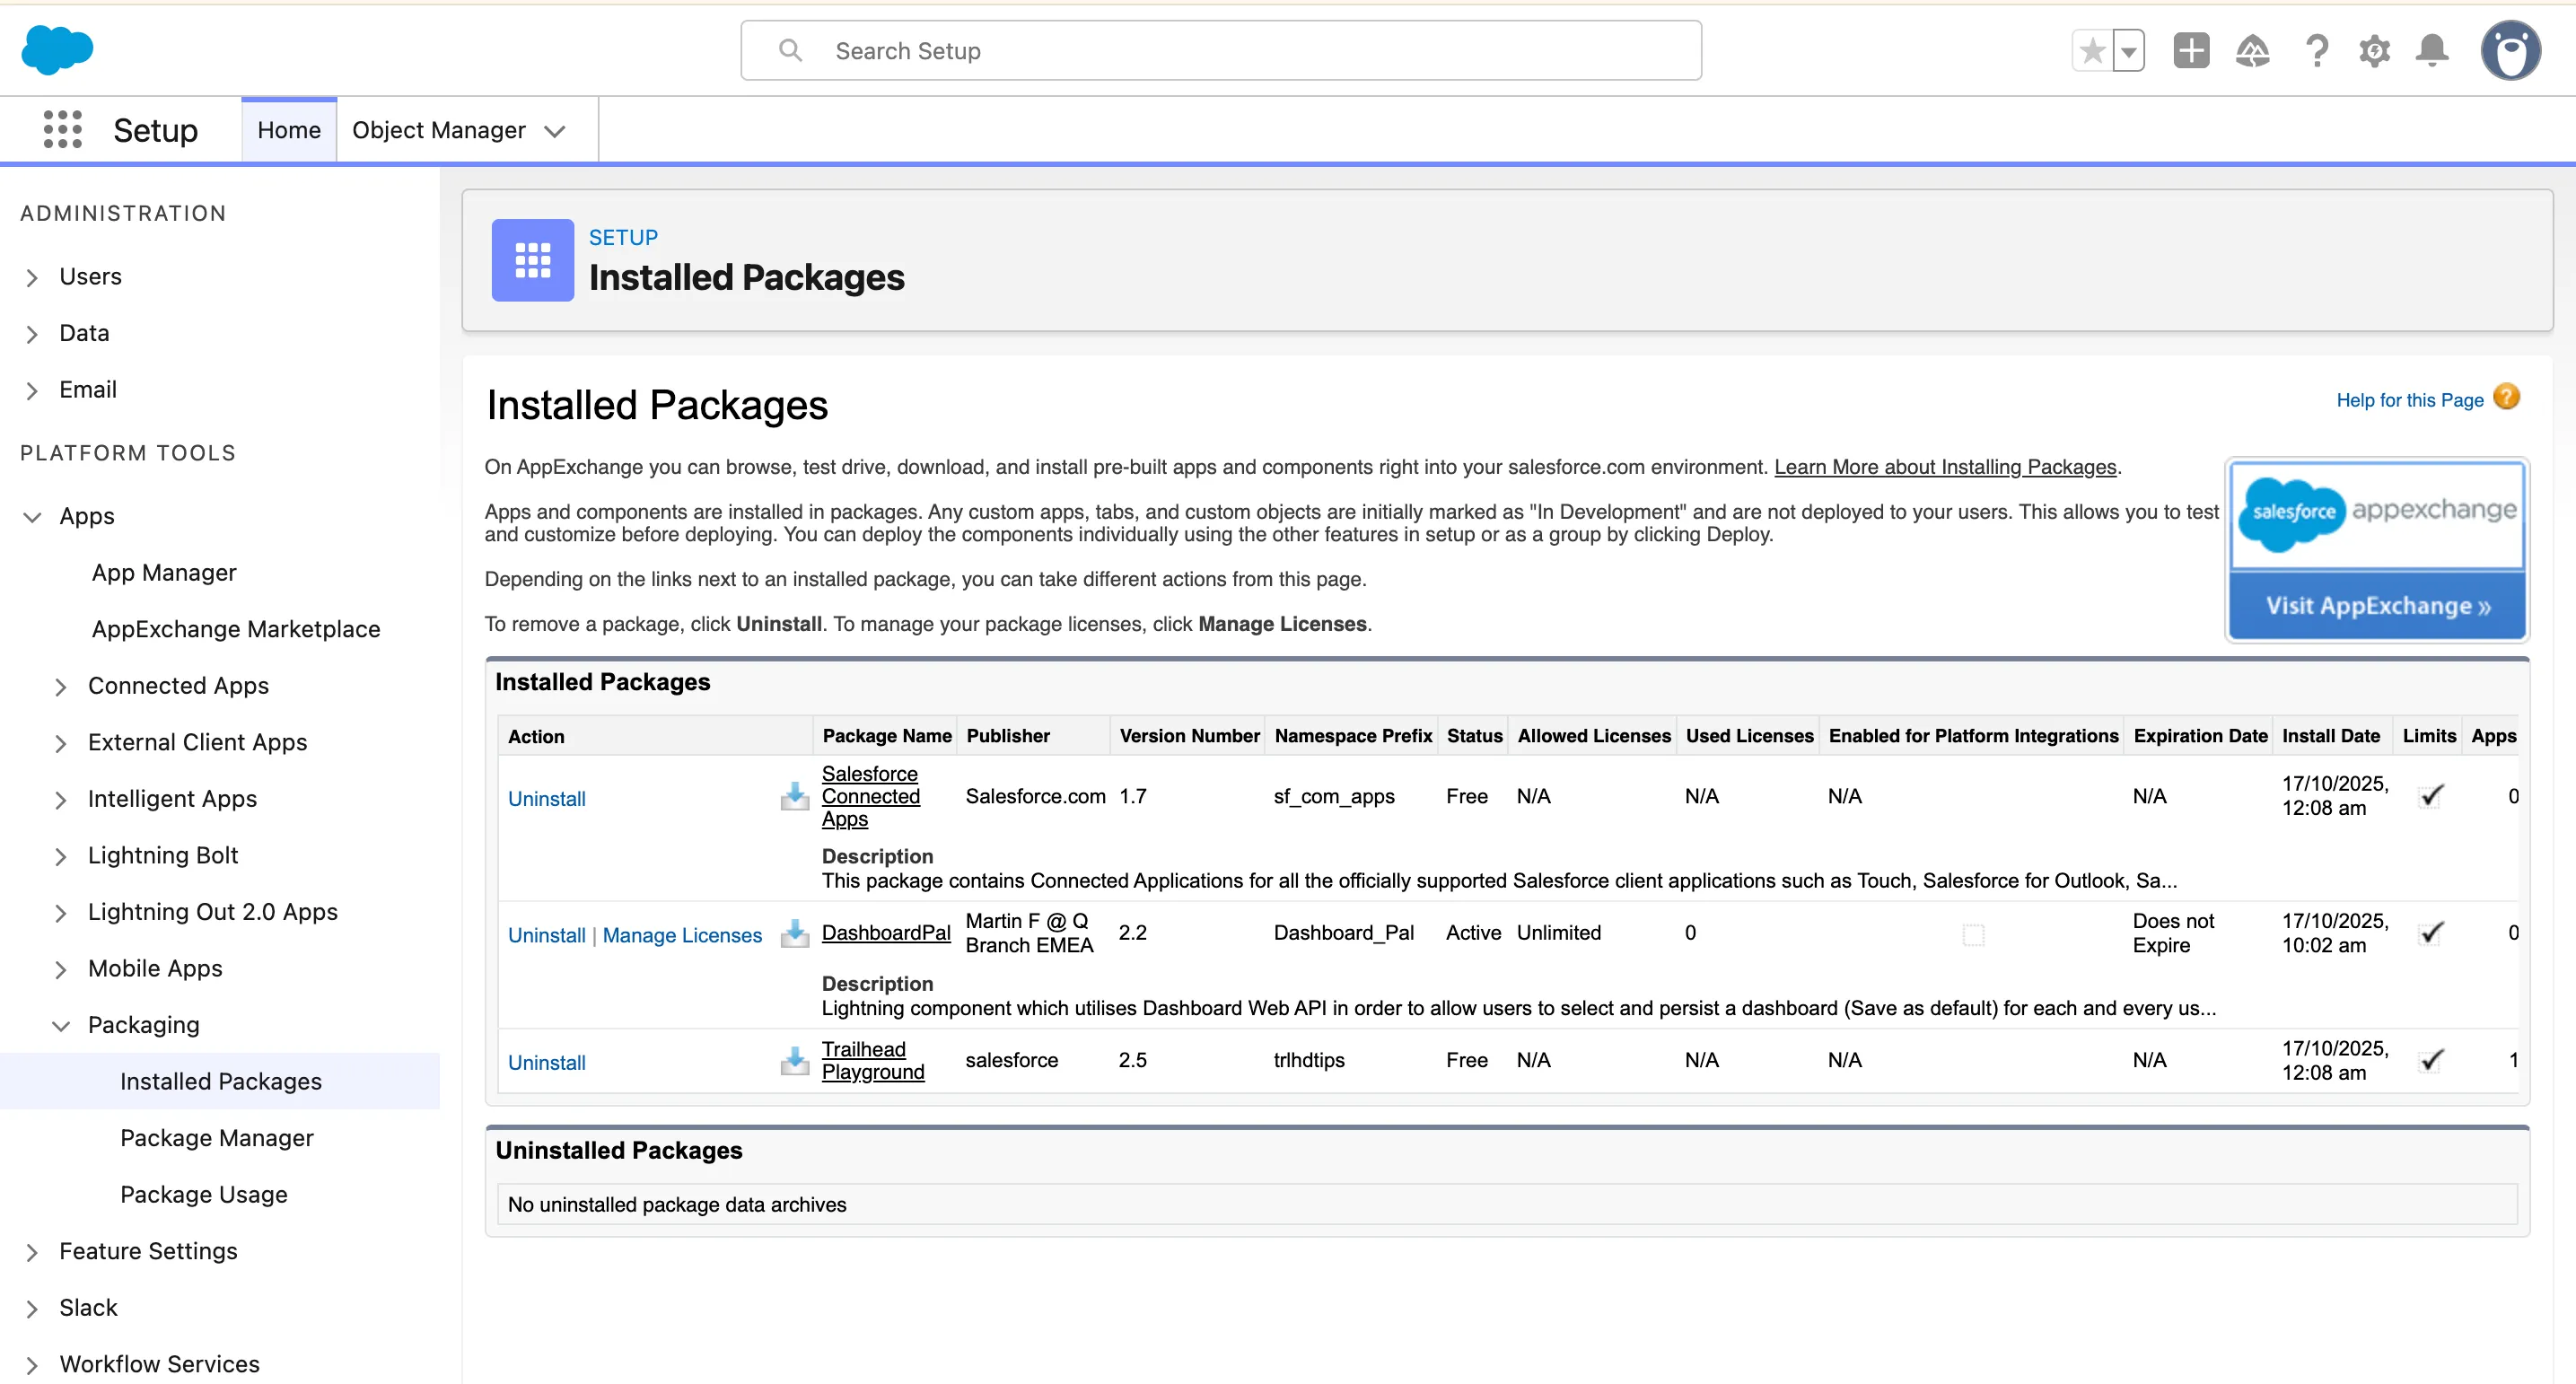The height and width of the screenshot is (1384, 2576).
Task: Toggle DashboardPal platform integrations checkbox
Action: 1973,935
